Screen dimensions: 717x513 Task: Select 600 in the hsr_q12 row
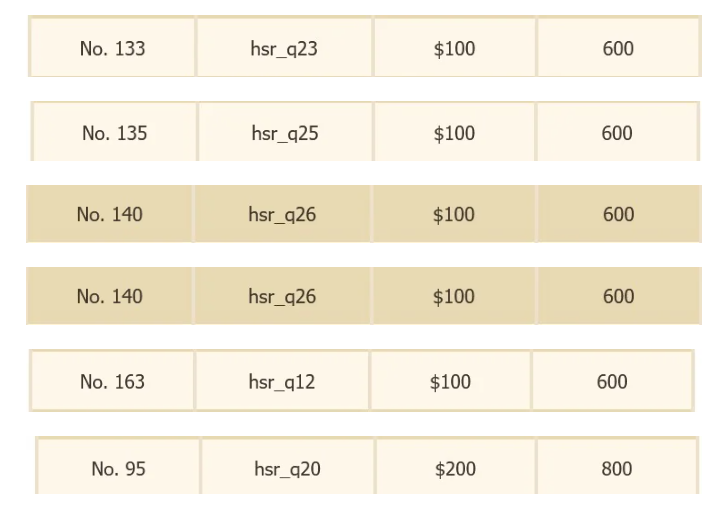coord(612,381)
